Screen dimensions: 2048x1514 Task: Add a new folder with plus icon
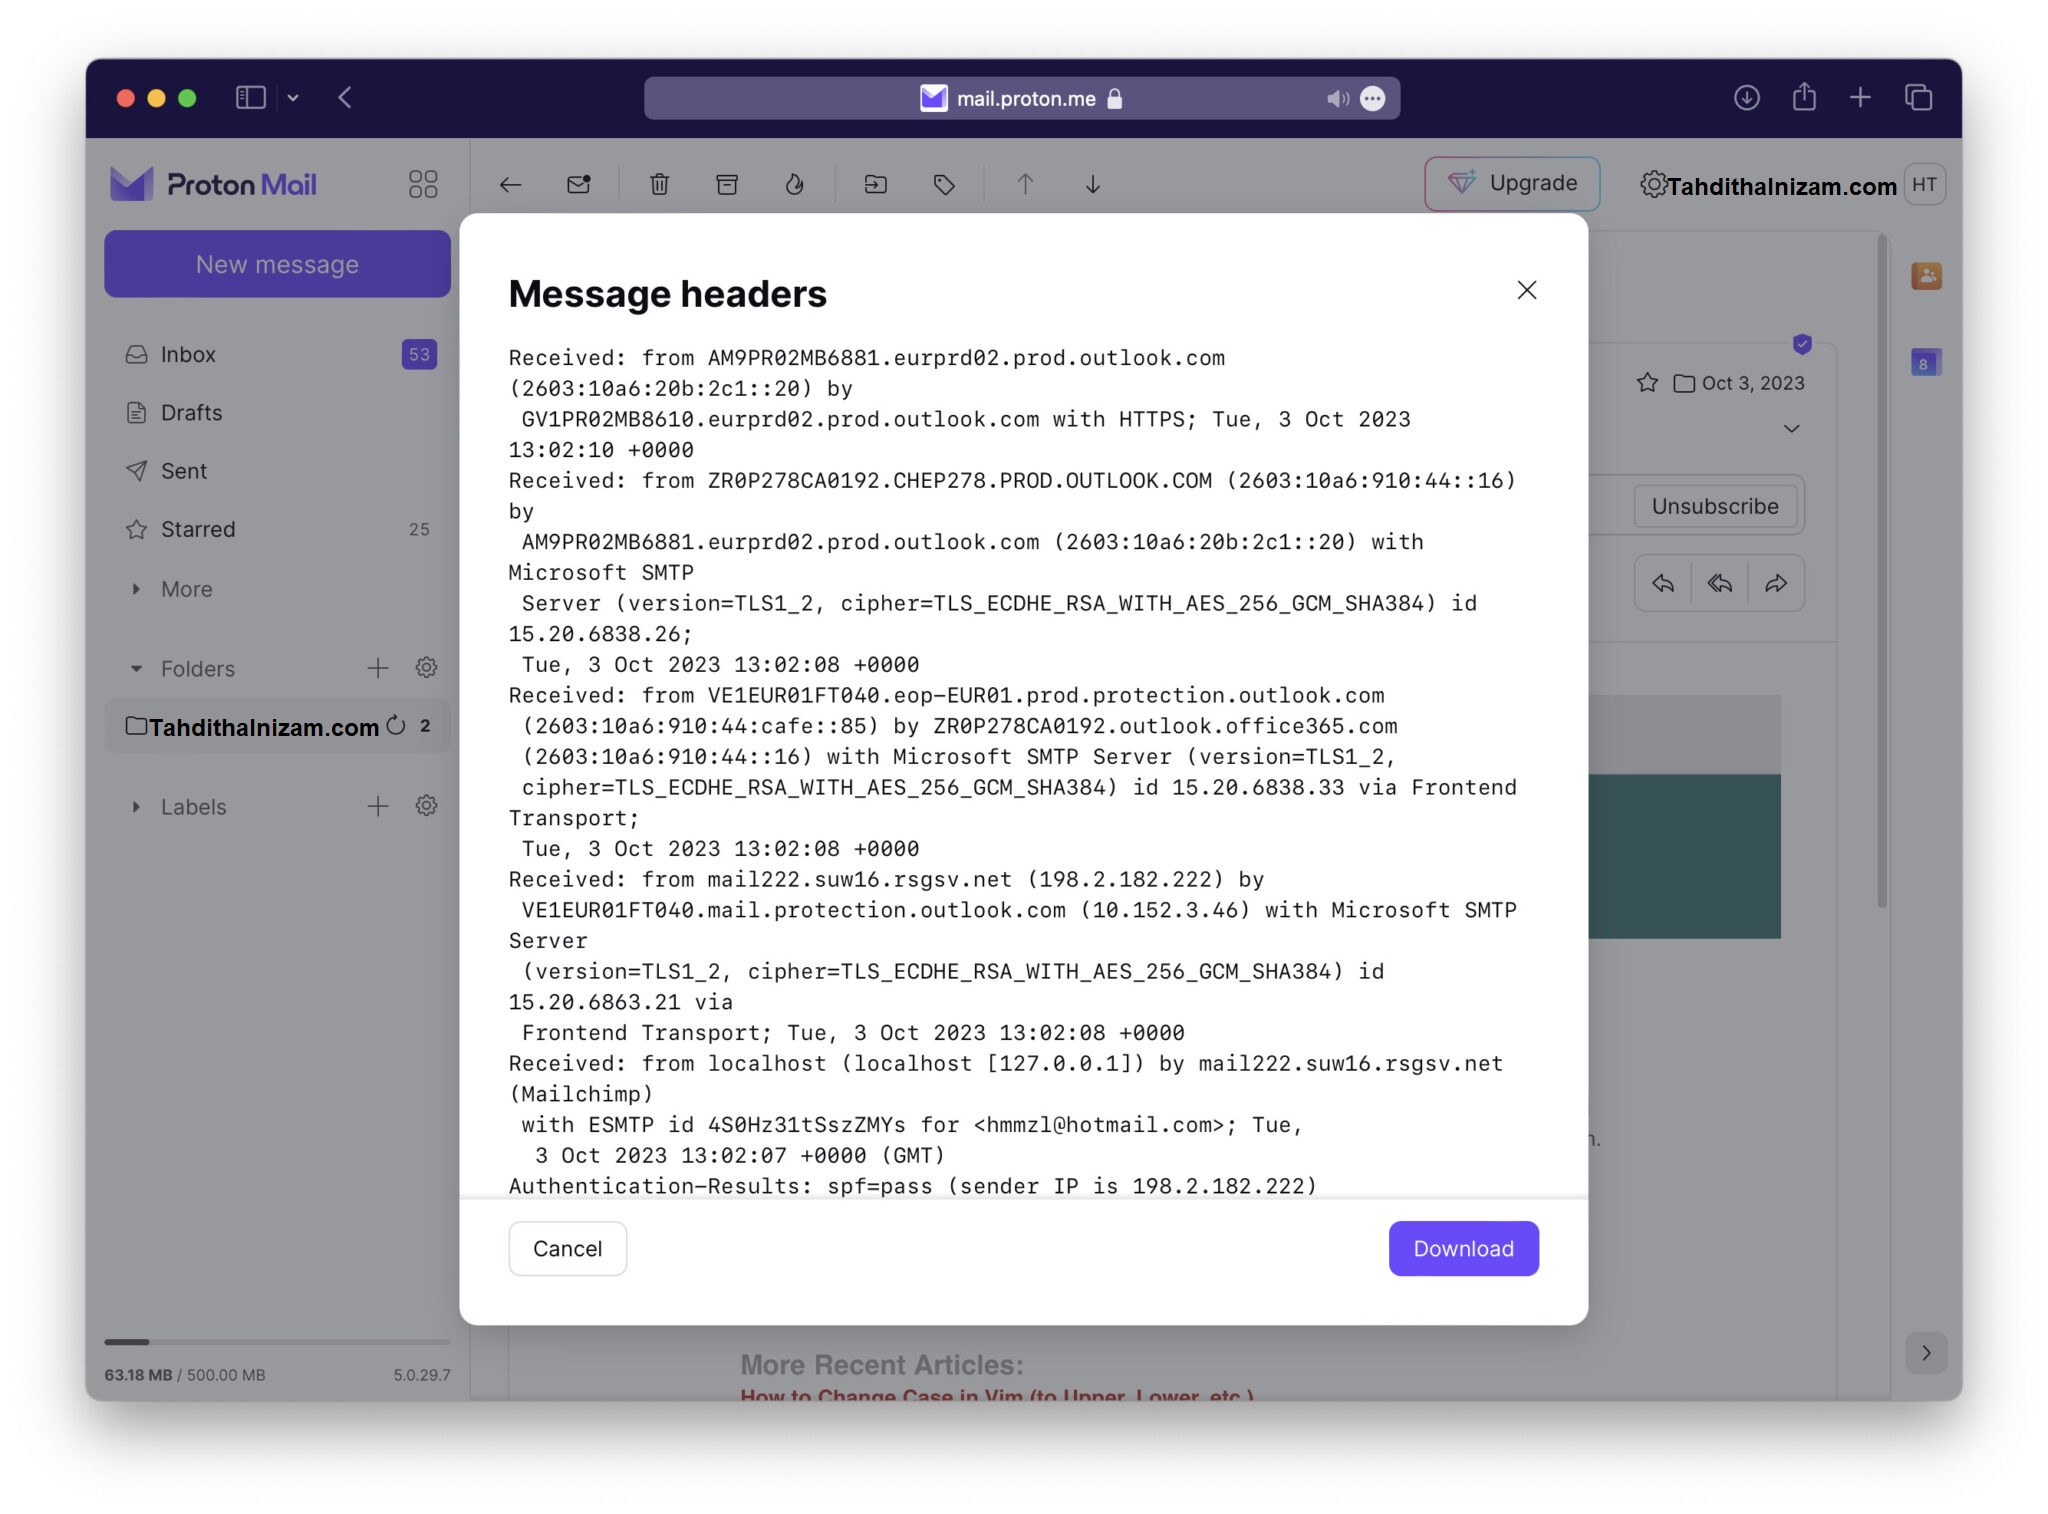pyautogui.click(x=378, y=668)
